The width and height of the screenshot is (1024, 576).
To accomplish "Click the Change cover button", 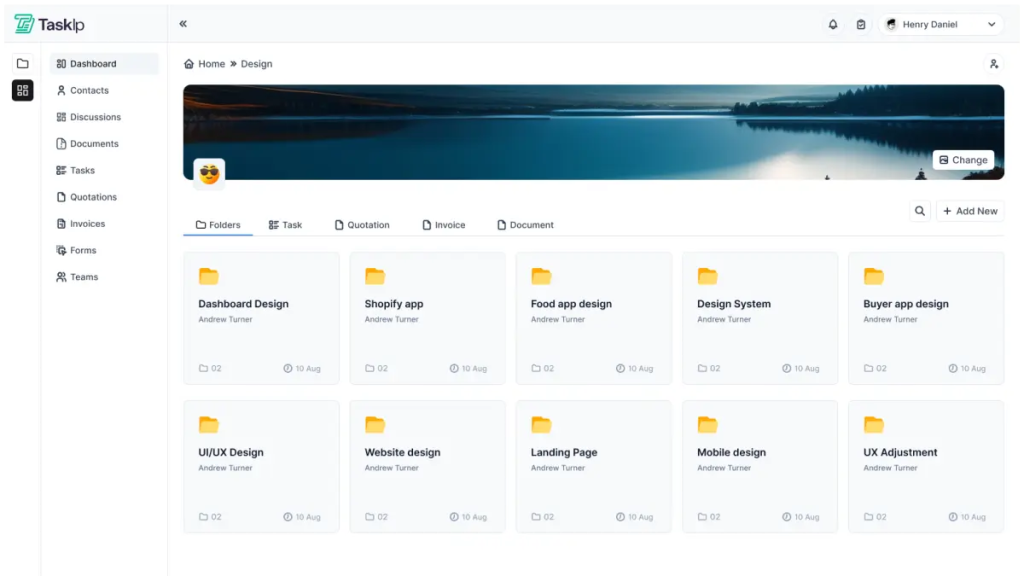I will pos(963,160).
